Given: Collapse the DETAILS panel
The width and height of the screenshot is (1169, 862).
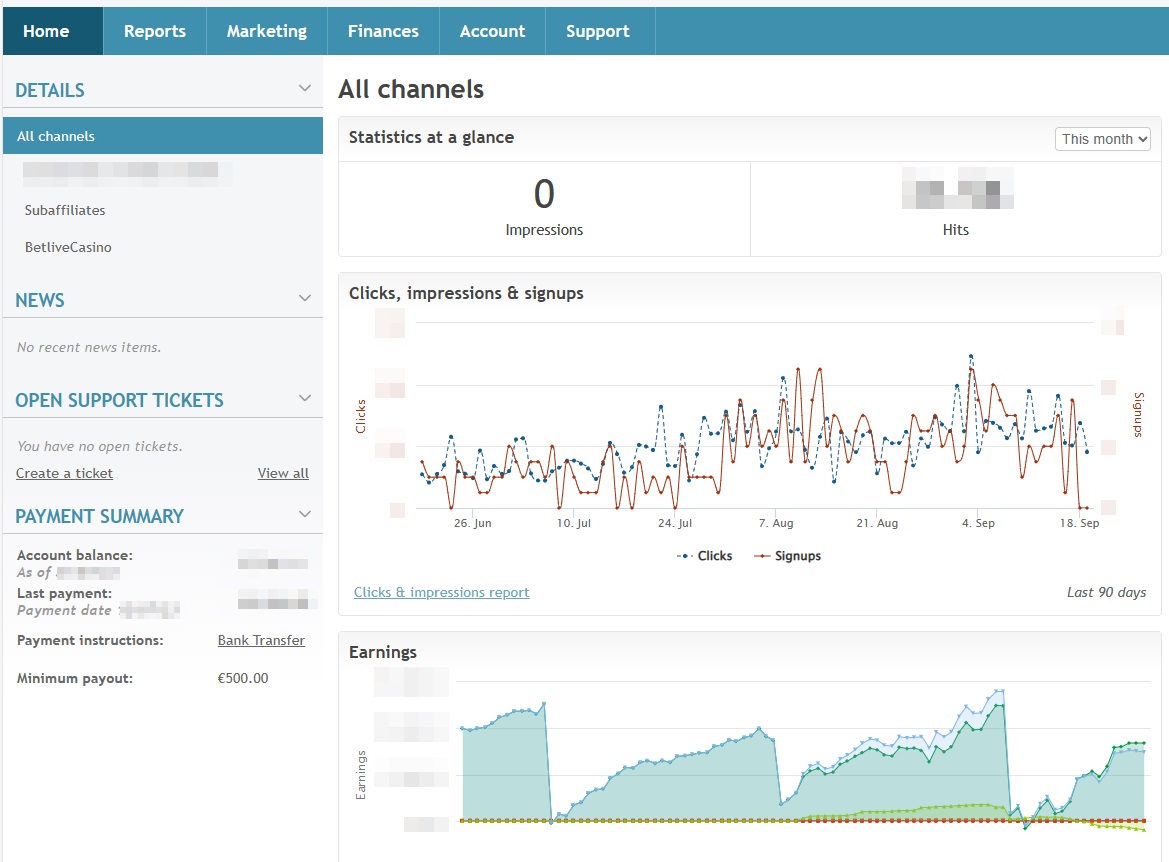Looking at the screenshot, I should point(305,87).
